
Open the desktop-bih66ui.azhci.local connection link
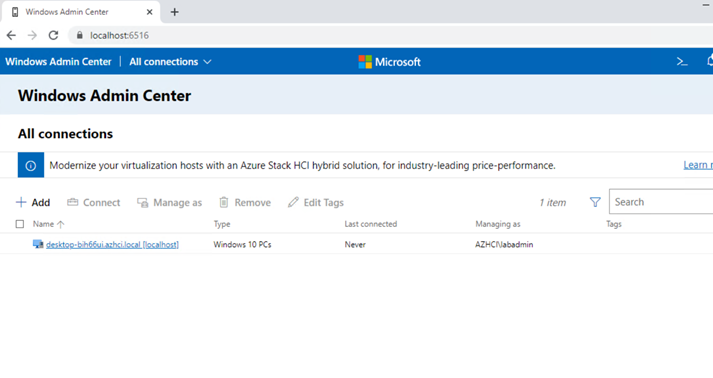[x=112, y=245]
